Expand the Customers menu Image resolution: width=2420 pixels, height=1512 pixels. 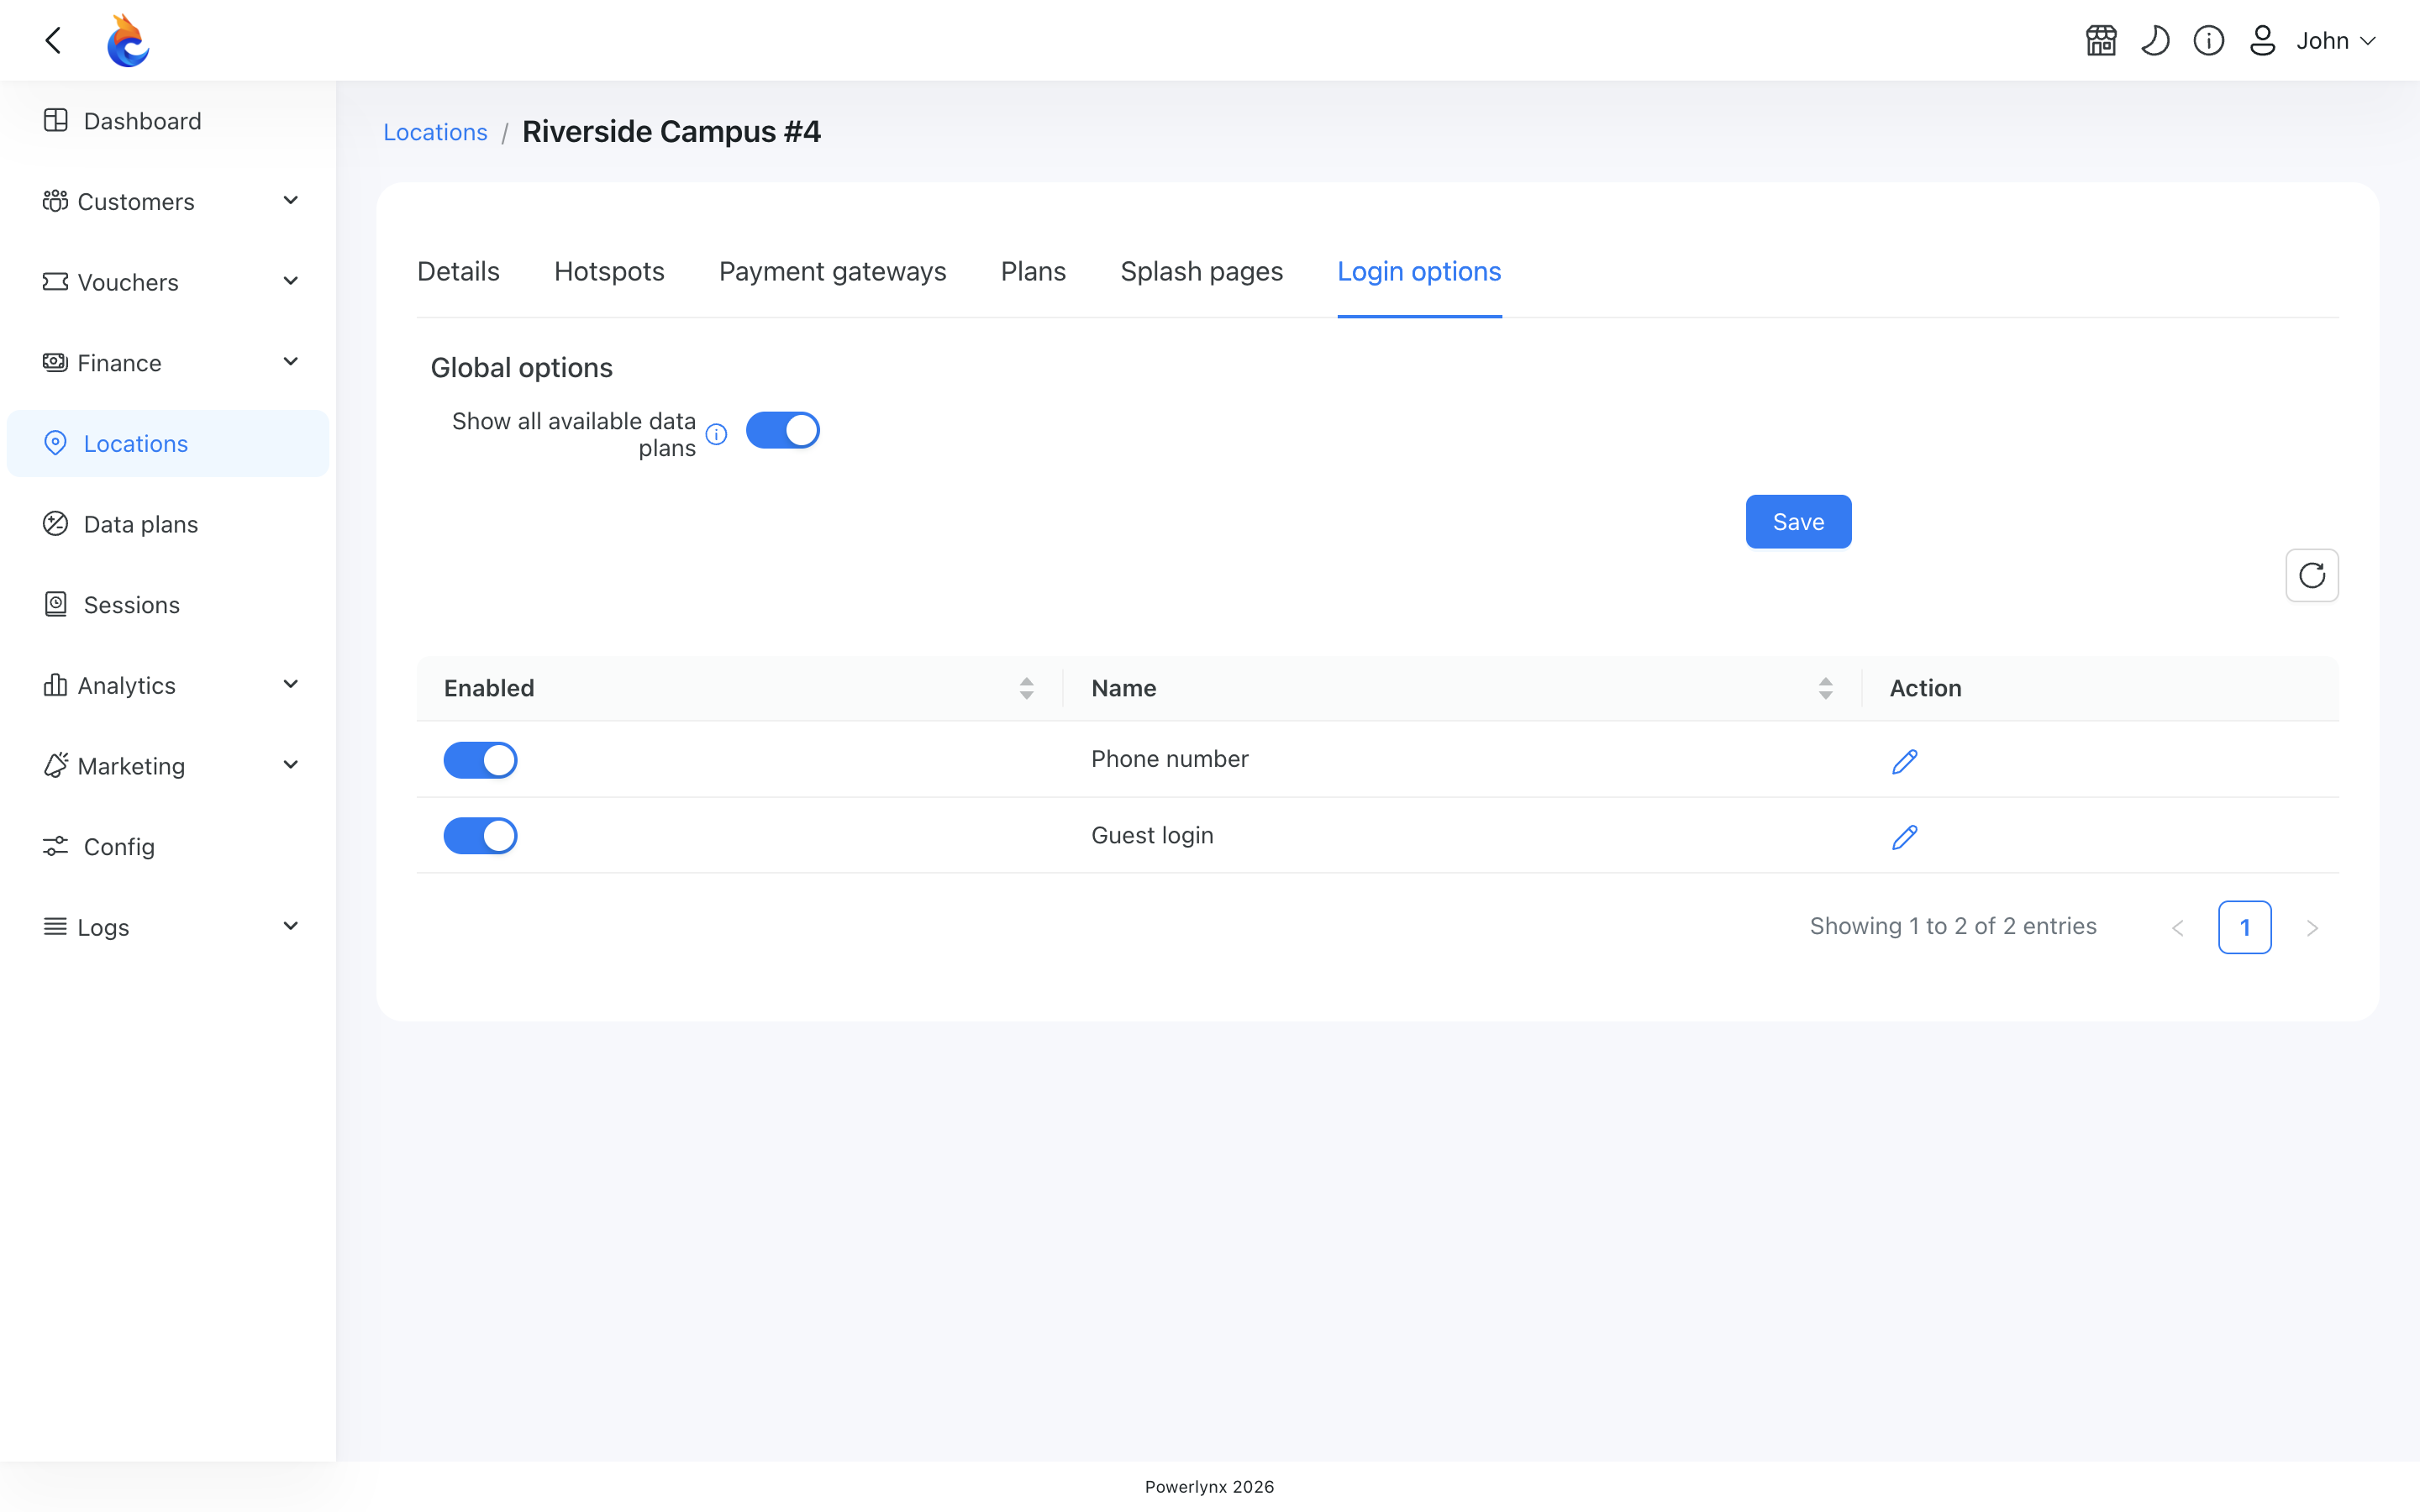click(x=168, y=201)
